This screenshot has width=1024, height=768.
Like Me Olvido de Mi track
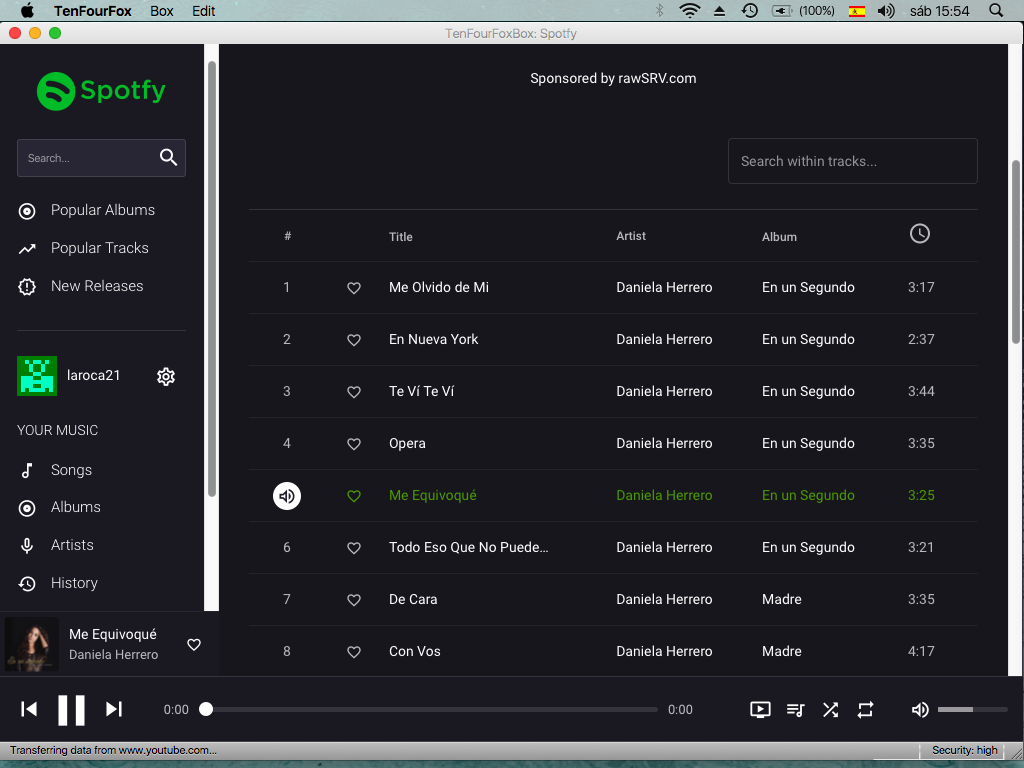(354, 288)
